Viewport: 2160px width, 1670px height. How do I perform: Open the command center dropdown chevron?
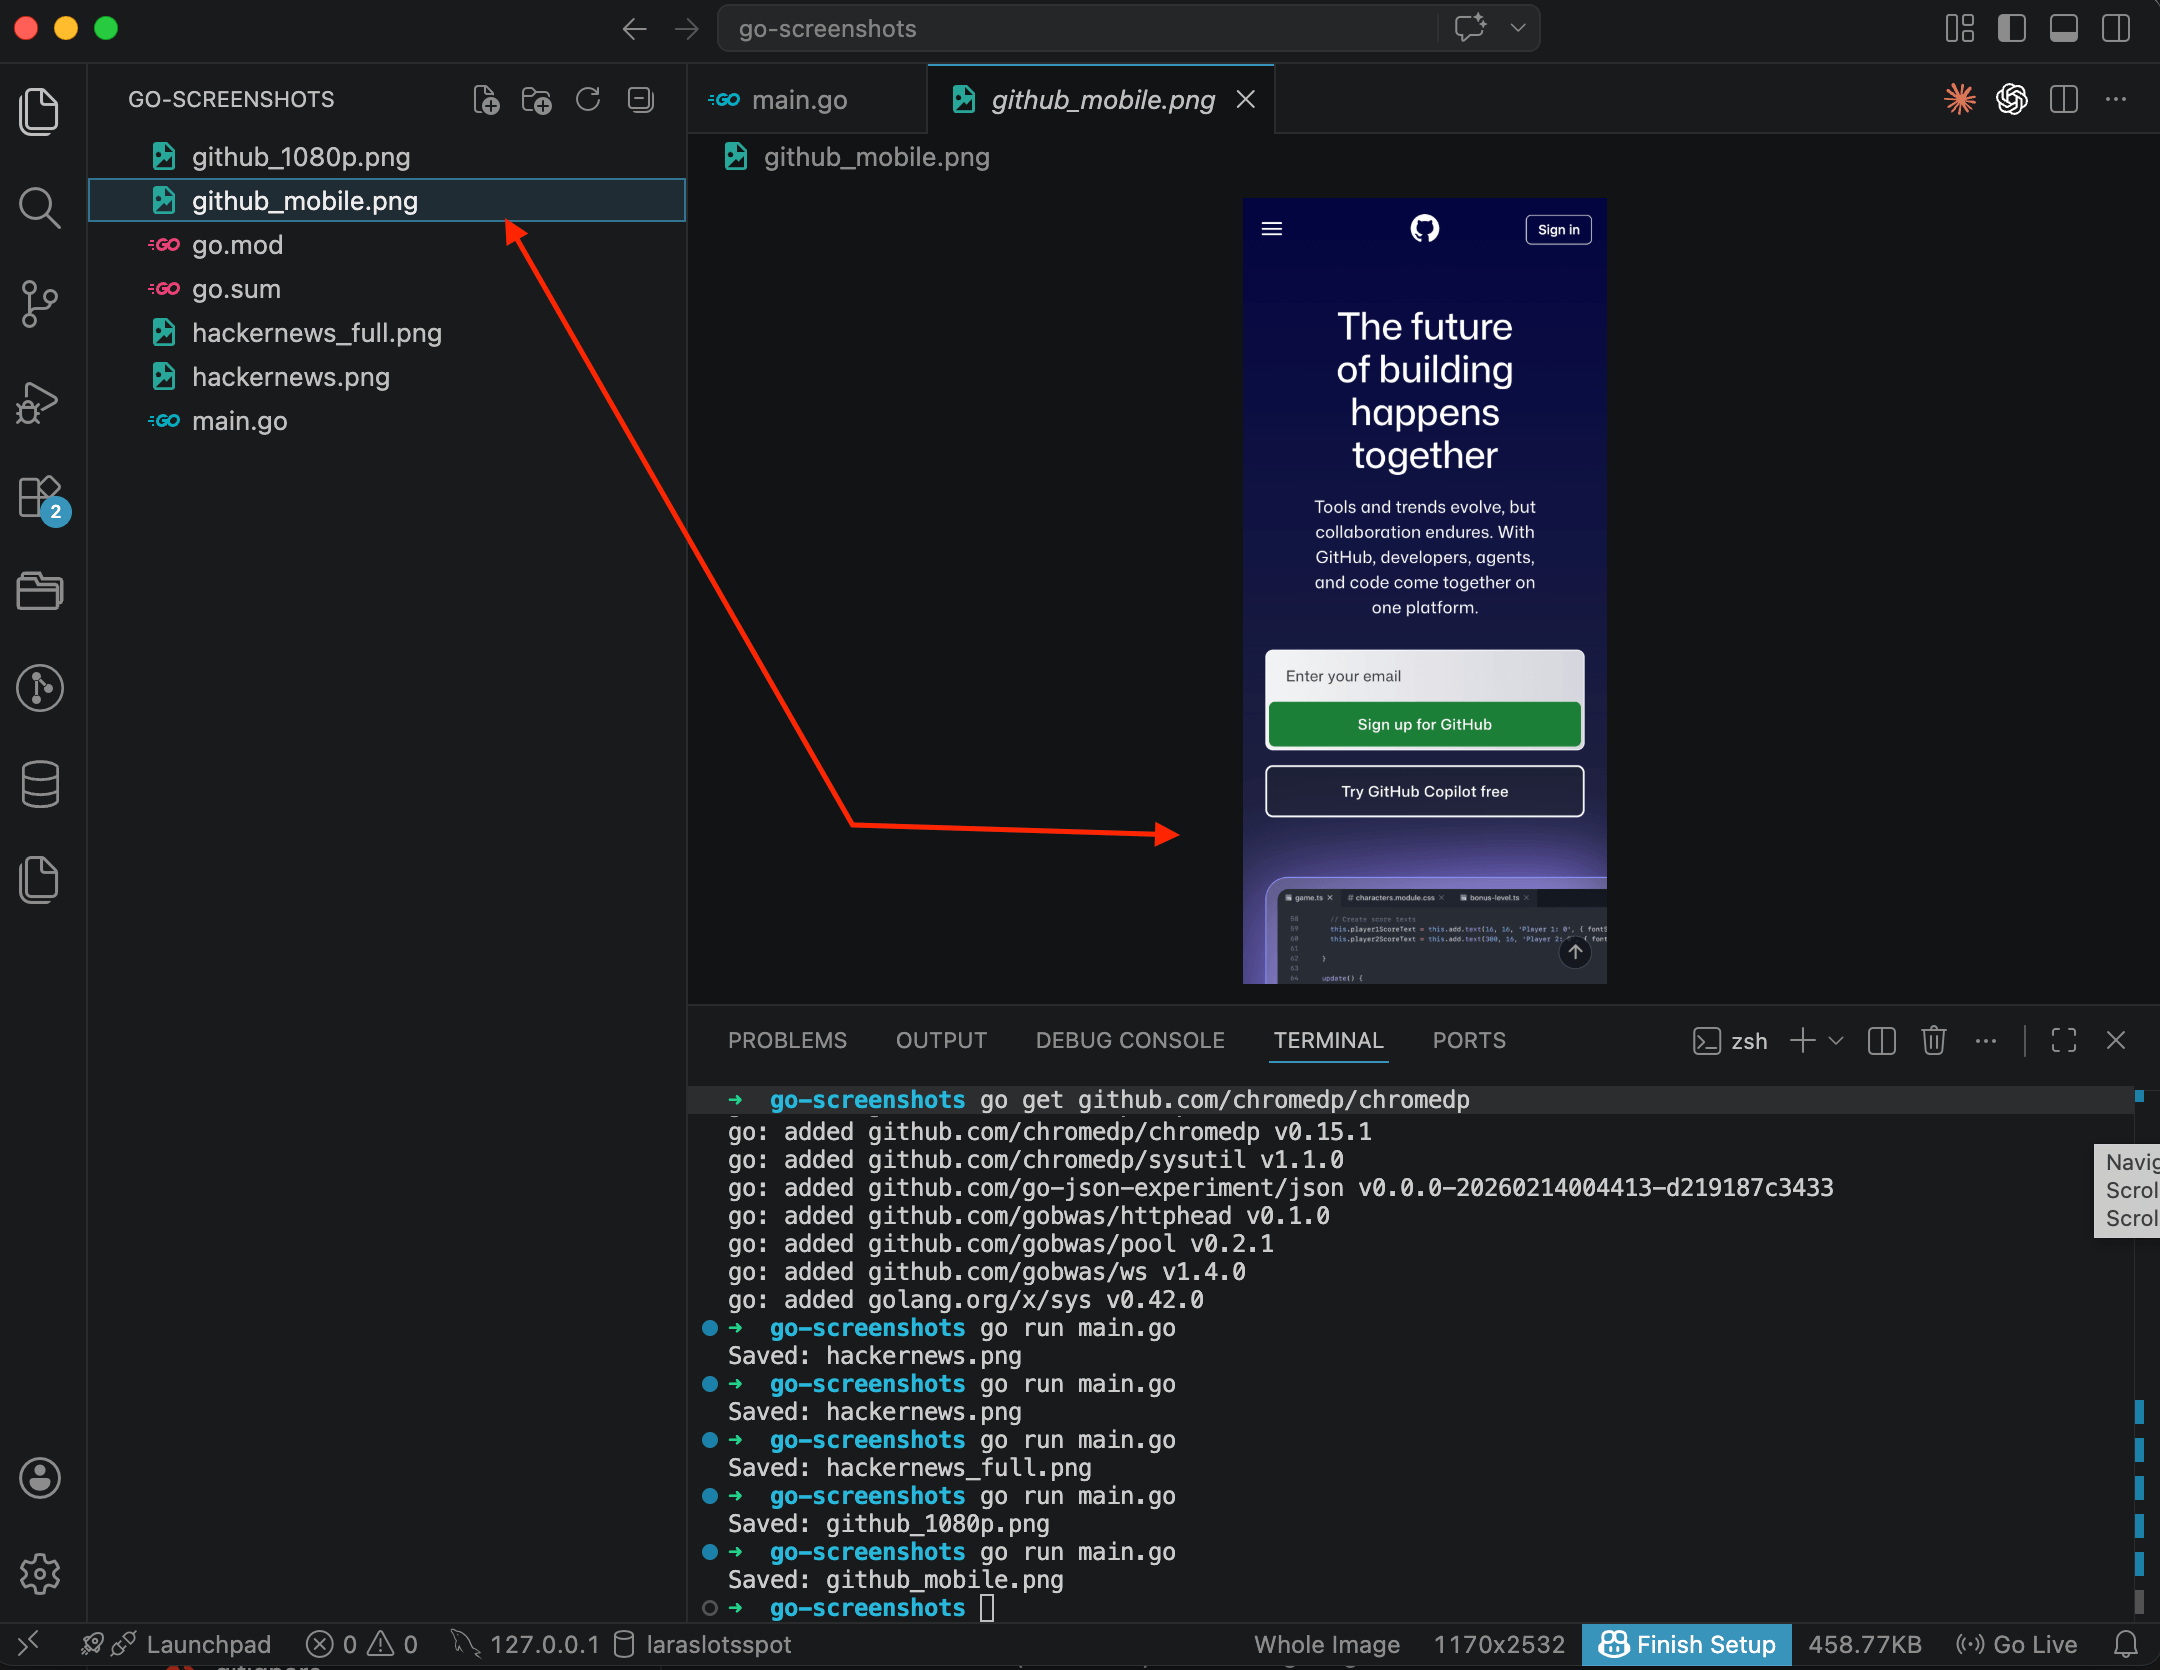pos(1518,28)
